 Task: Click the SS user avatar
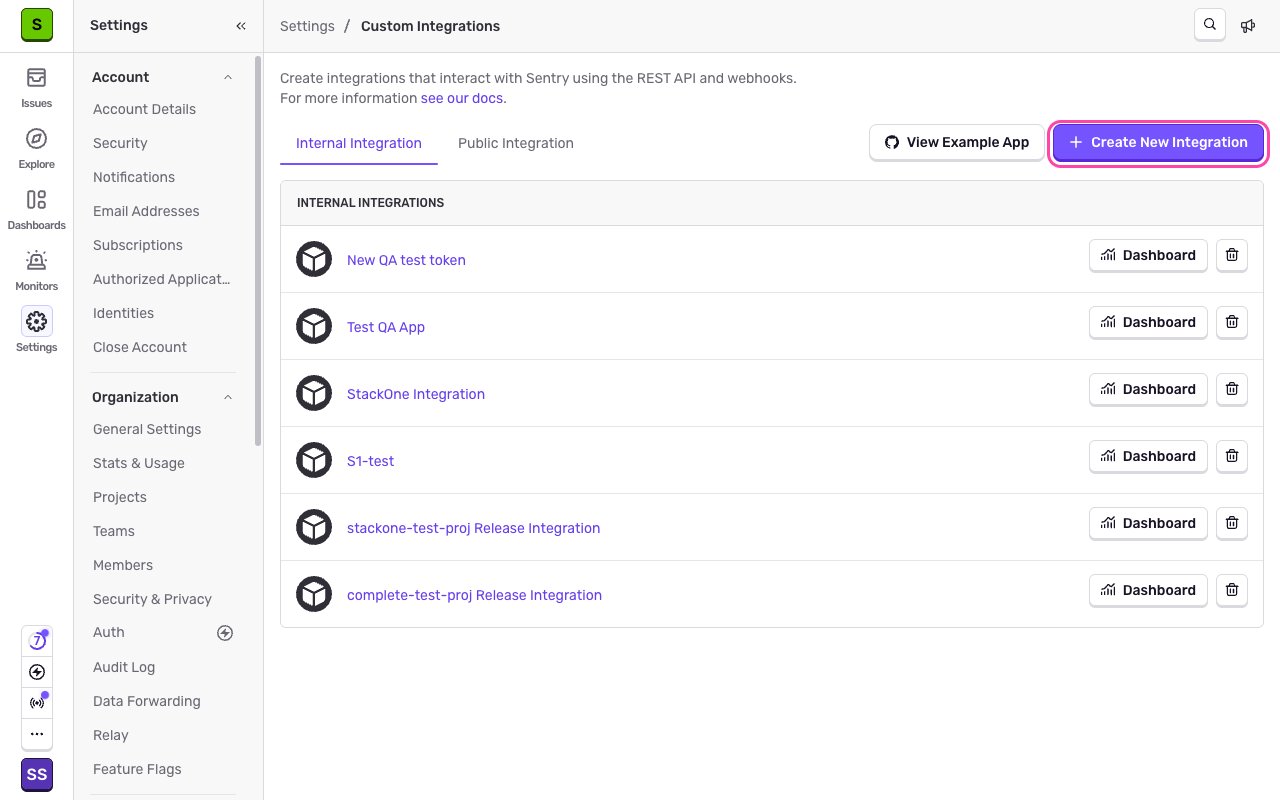pyautogui.click(x=37, y=775)
